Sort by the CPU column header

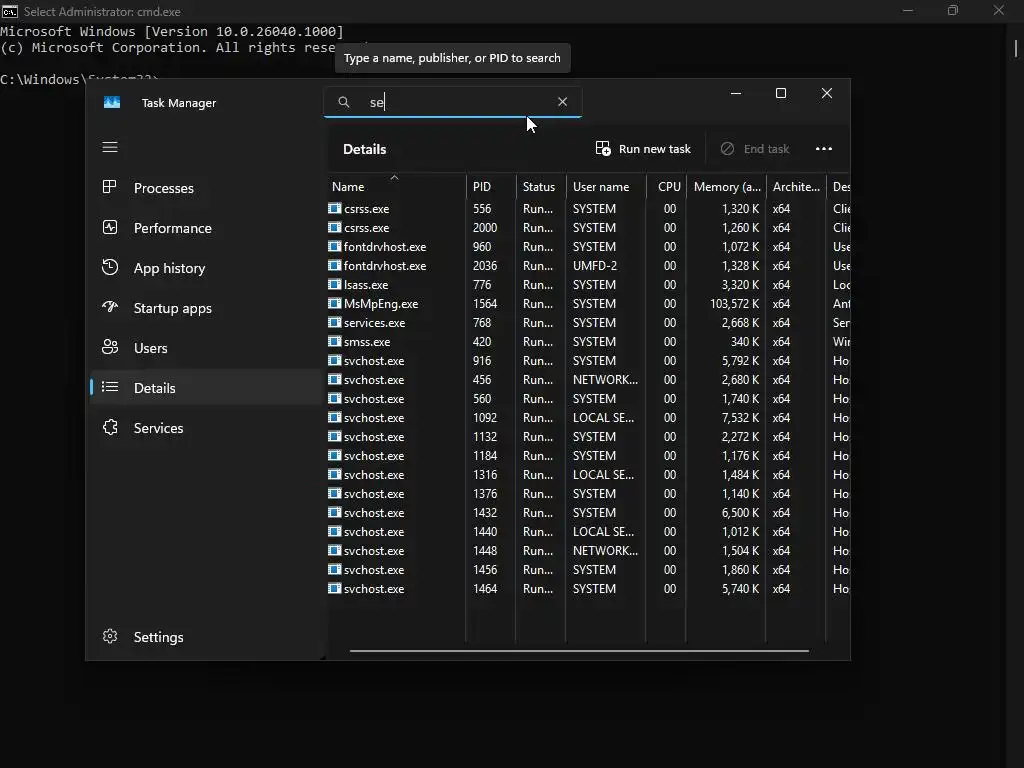coord(666,187)
